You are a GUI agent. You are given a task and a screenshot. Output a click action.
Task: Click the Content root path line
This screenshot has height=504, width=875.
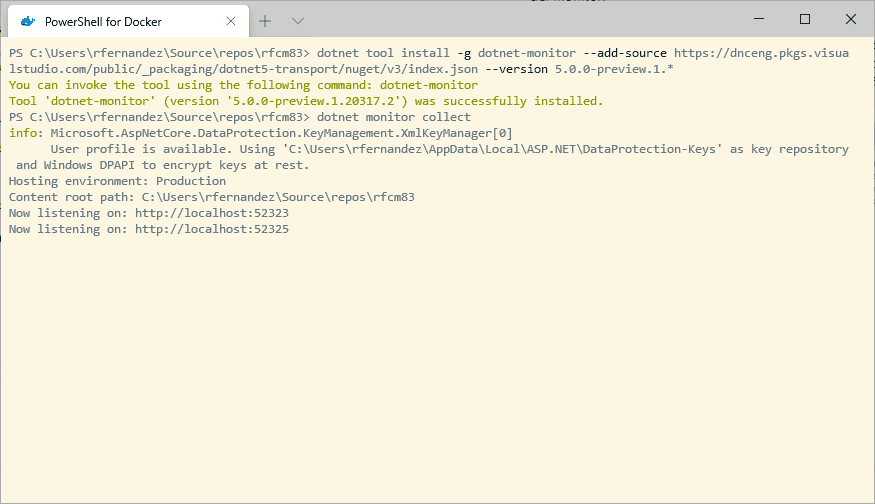point(211,197)
